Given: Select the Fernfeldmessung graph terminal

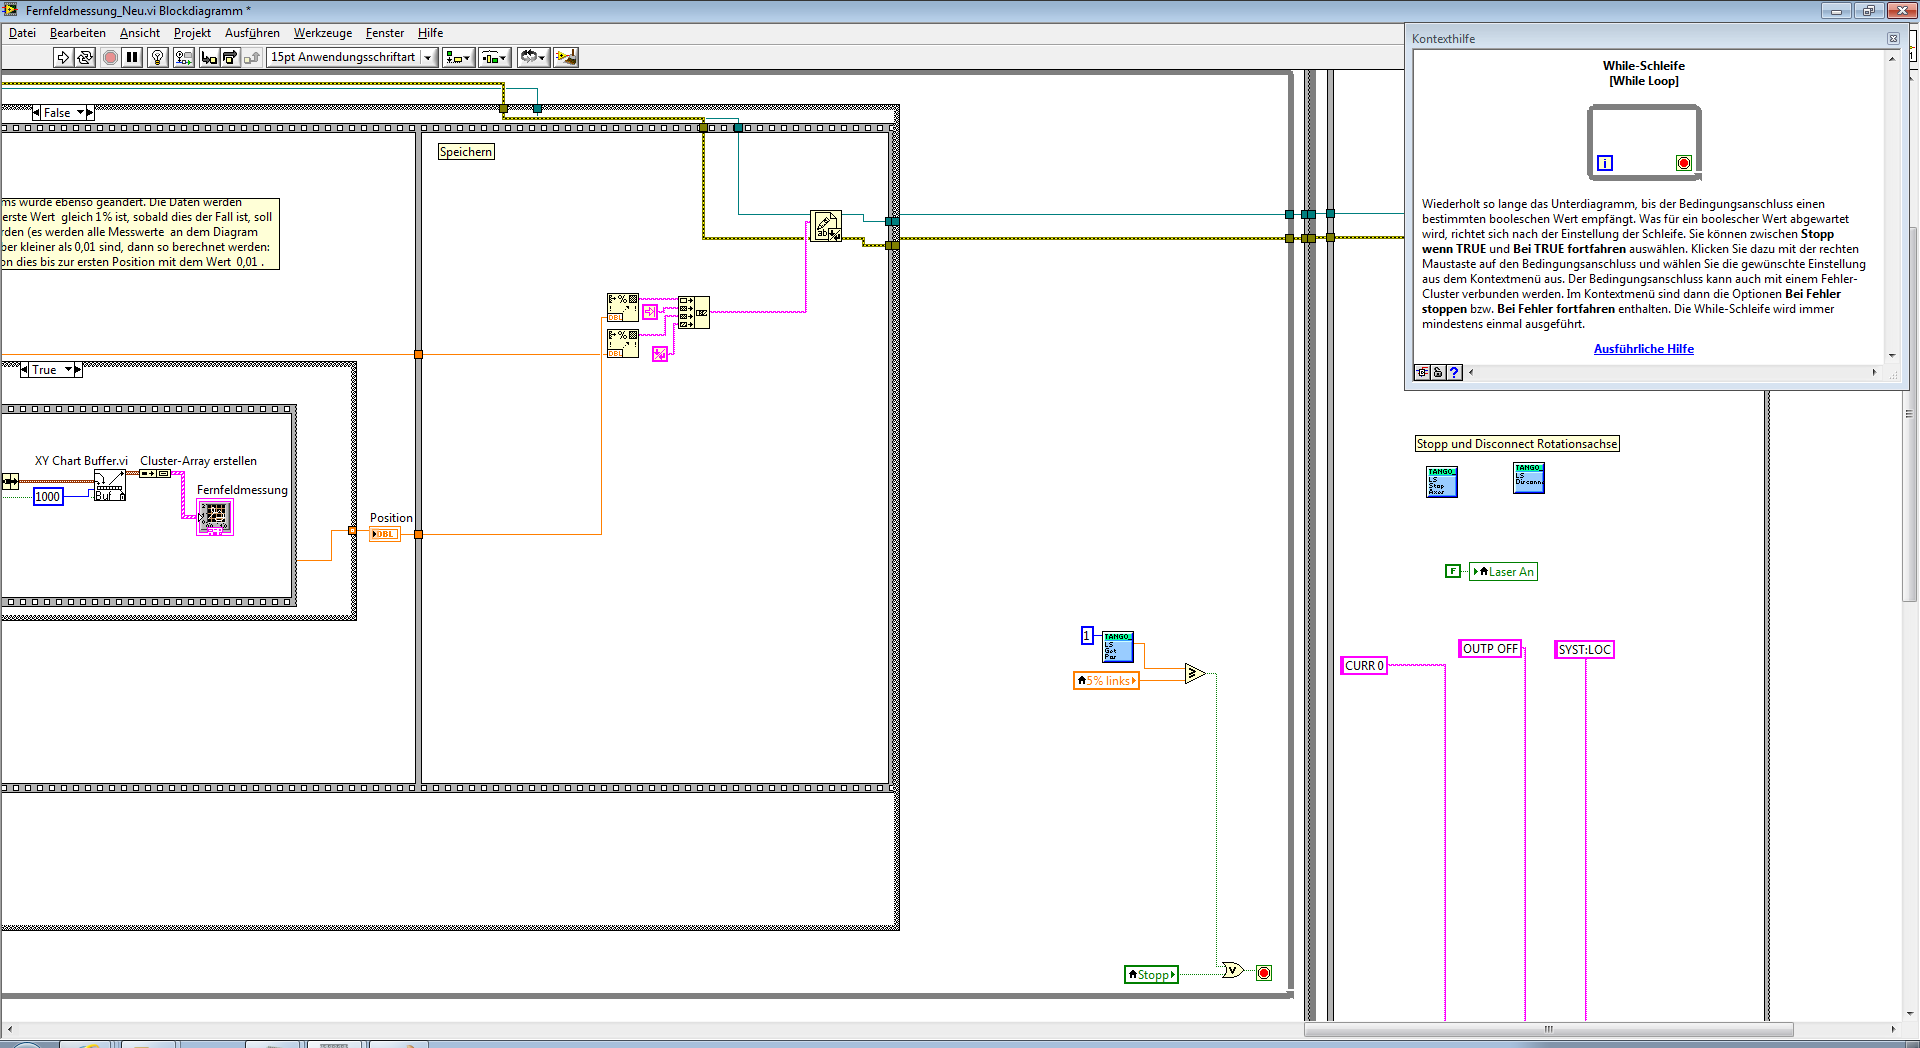Looking at the screenshot, I should coord(215,517).
